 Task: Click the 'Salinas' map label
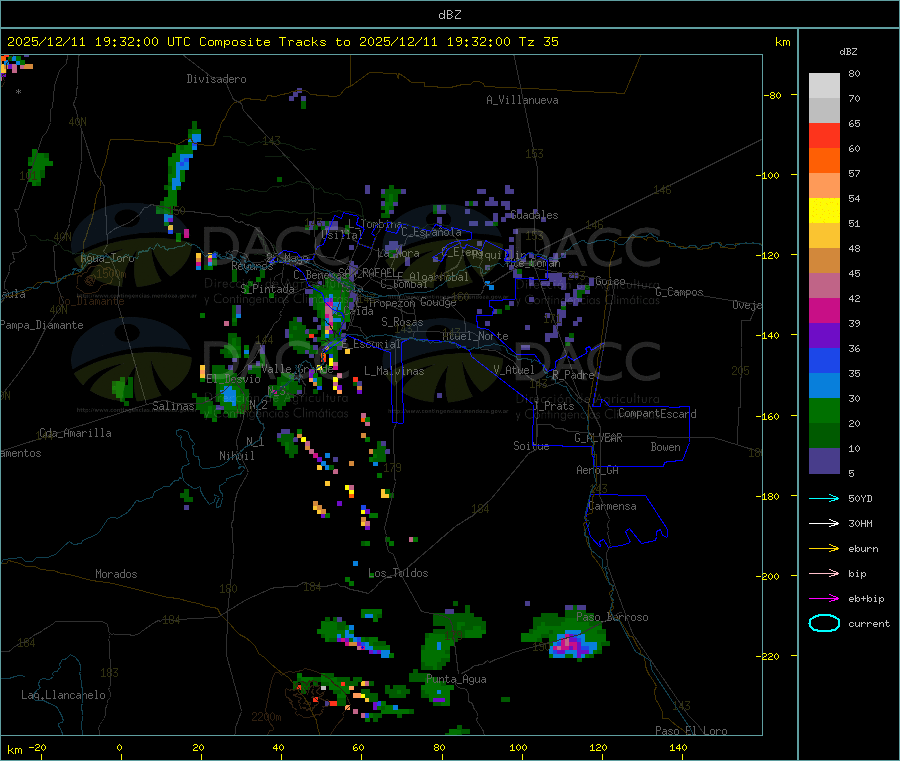pyautogui.click(x=173, y=406)
